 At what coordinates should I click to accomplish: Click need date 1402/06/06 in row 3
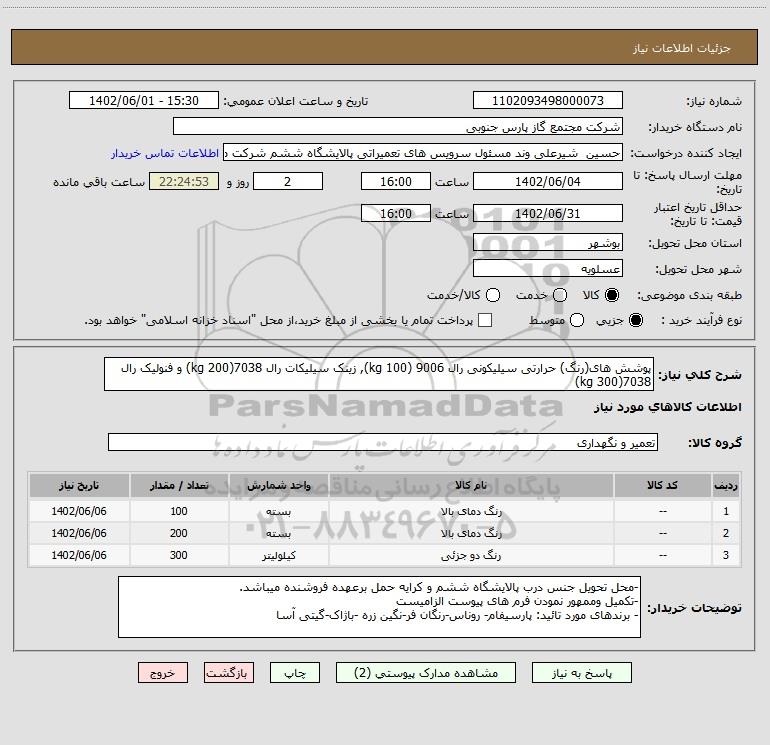point(79,555)
